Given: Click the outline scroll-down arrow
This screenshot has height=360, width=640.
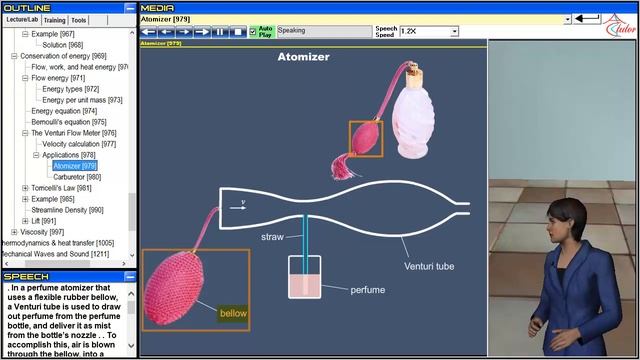Looking at the screenshot, I should point(132,256).
